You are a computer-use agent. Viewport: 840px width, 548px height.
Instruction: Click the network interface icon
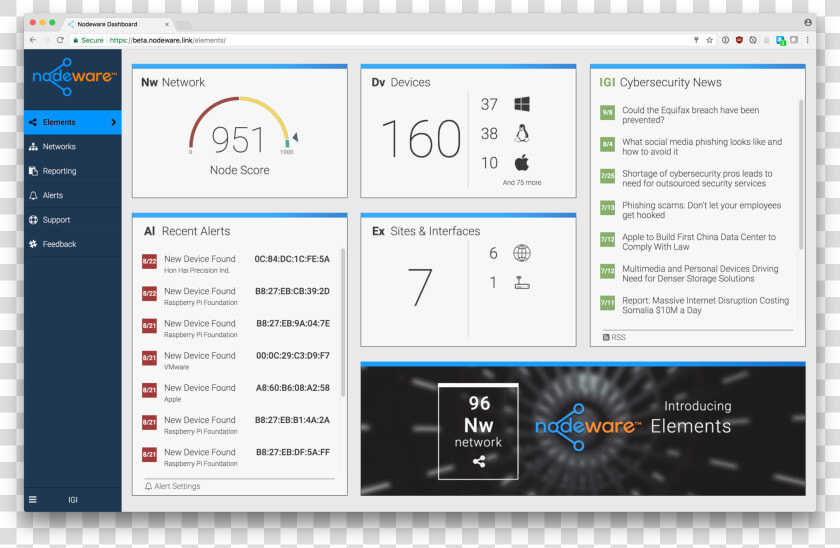(x=522, y=282)
